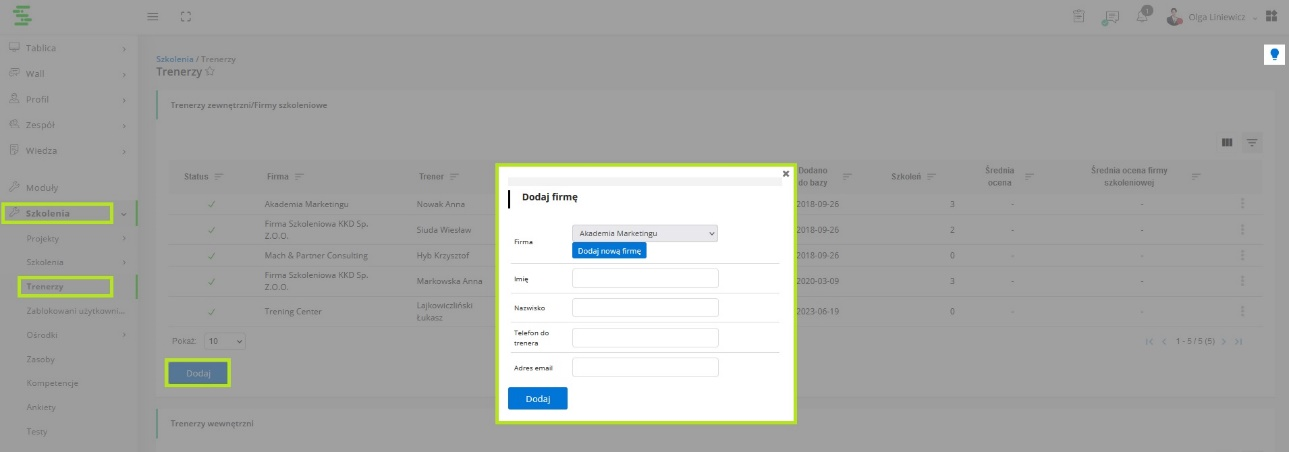Click the Szkolenia breadcrumb link
Image resolution: width=1289 pixels, height=452 pixels.
[174, 59]
